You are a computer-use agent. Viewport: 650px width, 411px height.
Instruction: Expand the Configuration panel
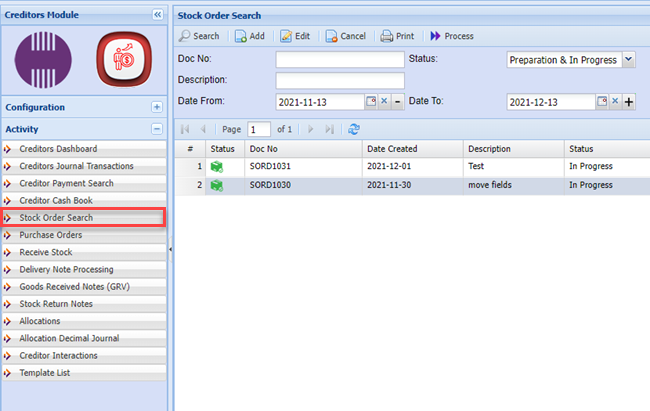pyautogui.click(x=156, y=107)
